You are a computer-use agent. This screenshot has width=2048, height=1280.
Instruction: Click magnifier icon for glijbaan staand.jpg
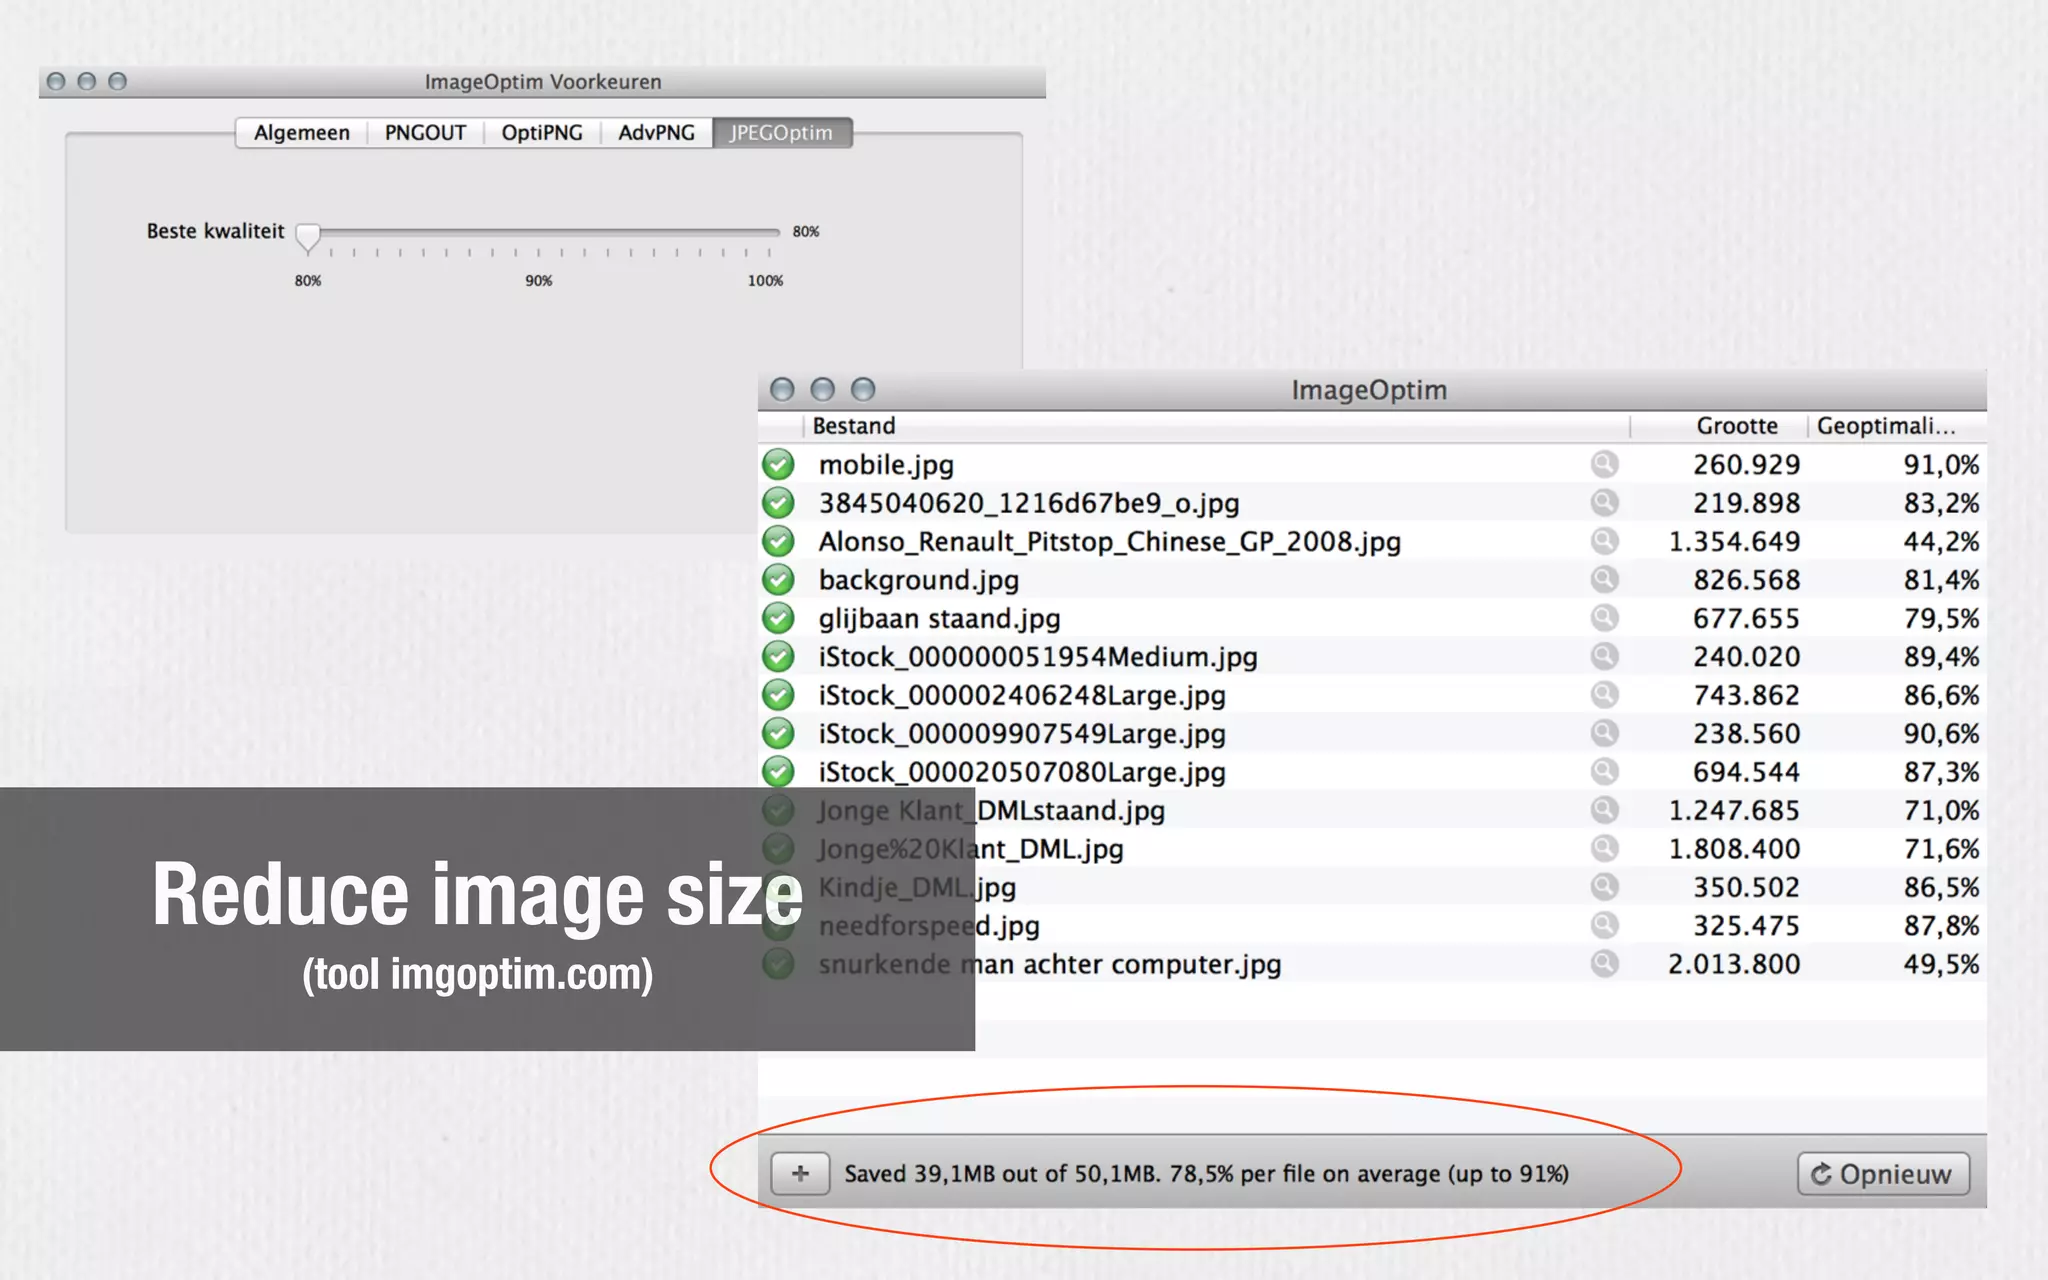pos(1604,618)
